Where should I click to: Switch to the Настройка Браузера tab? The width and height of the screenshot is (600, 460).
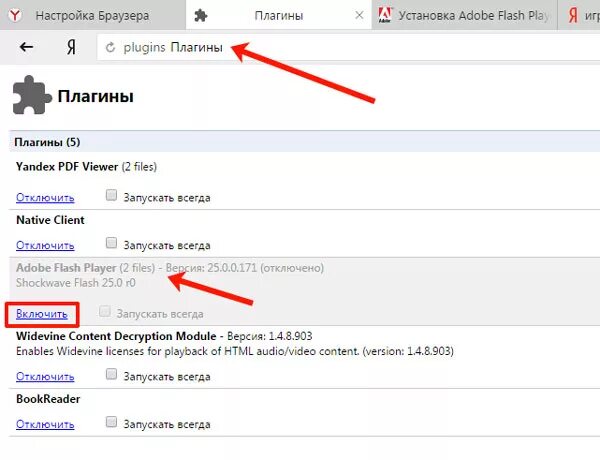click(93, 15)
